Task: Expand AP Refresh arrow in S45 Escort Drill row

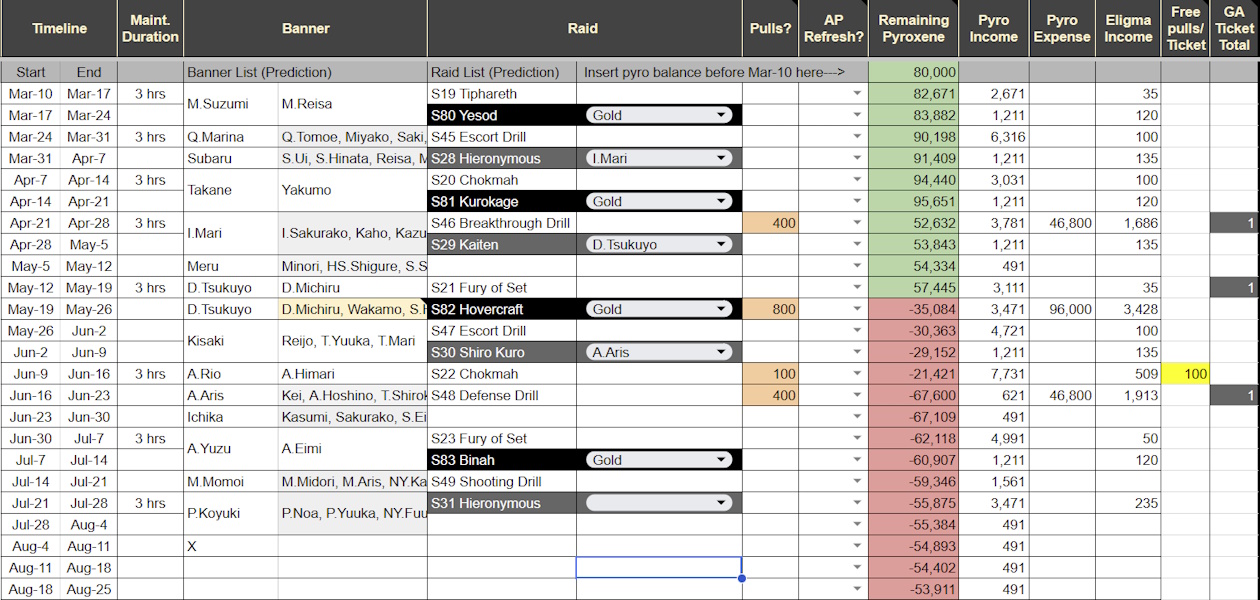Action: [x=857, y=137]
